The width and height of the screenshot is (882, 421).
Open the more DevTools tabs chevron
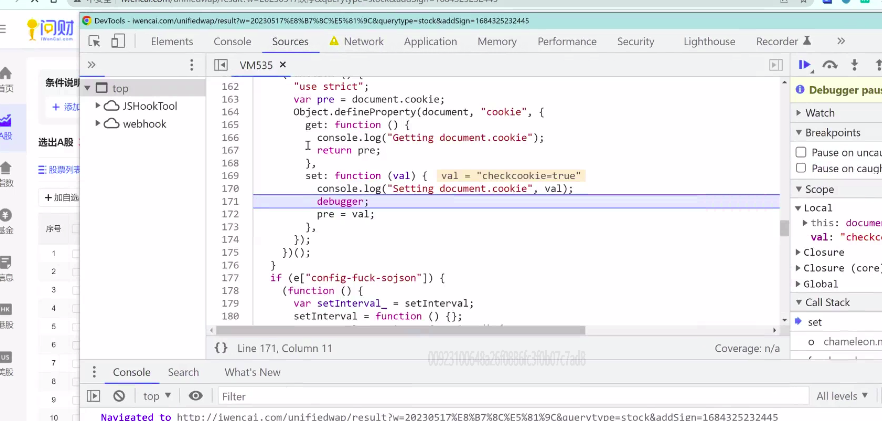click(841, 41)
